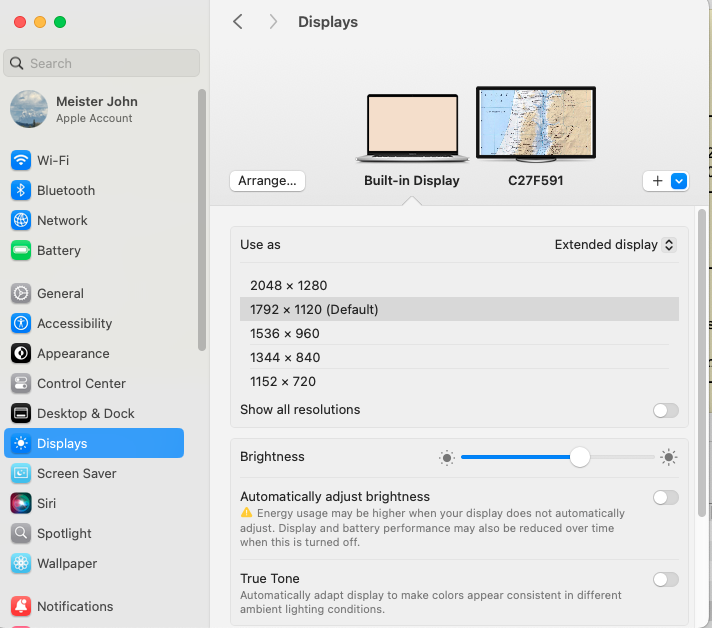The height and width of the screenshot is (628, 712).
Task: Expand the add display dropdown arrow
Action: [x=679, y=181]
